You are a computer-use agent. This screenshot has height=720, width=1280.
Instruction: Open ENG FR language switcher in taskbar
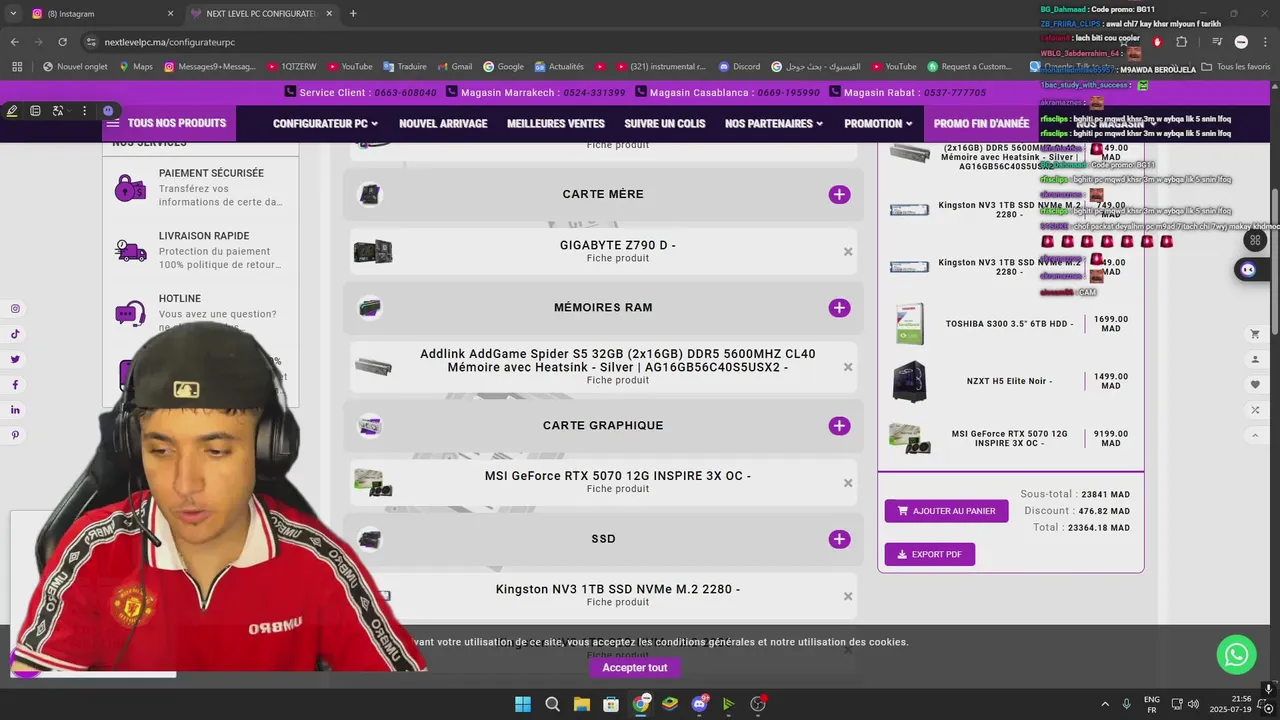pos(1152,704)
